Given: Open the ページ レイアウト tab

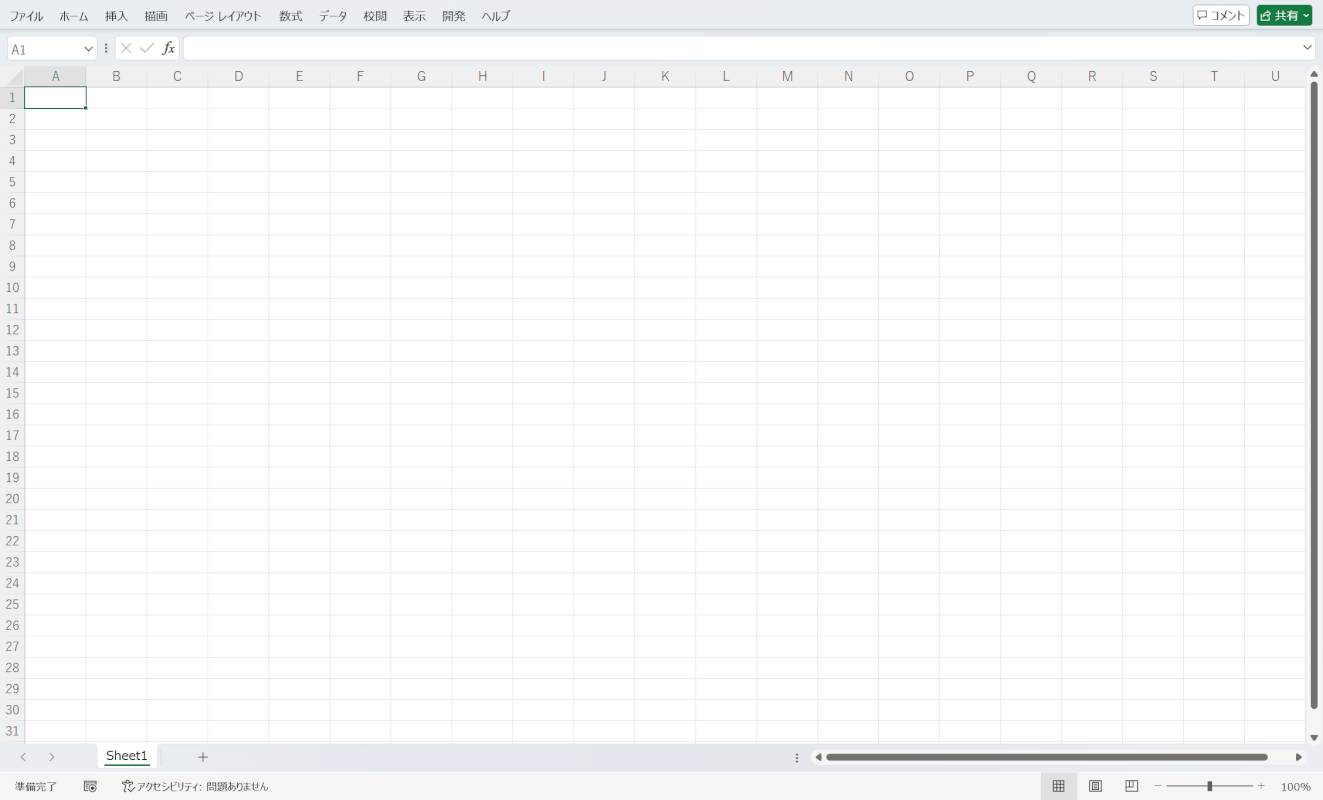Looking at the screenshot, I should (x=223, y=16).
